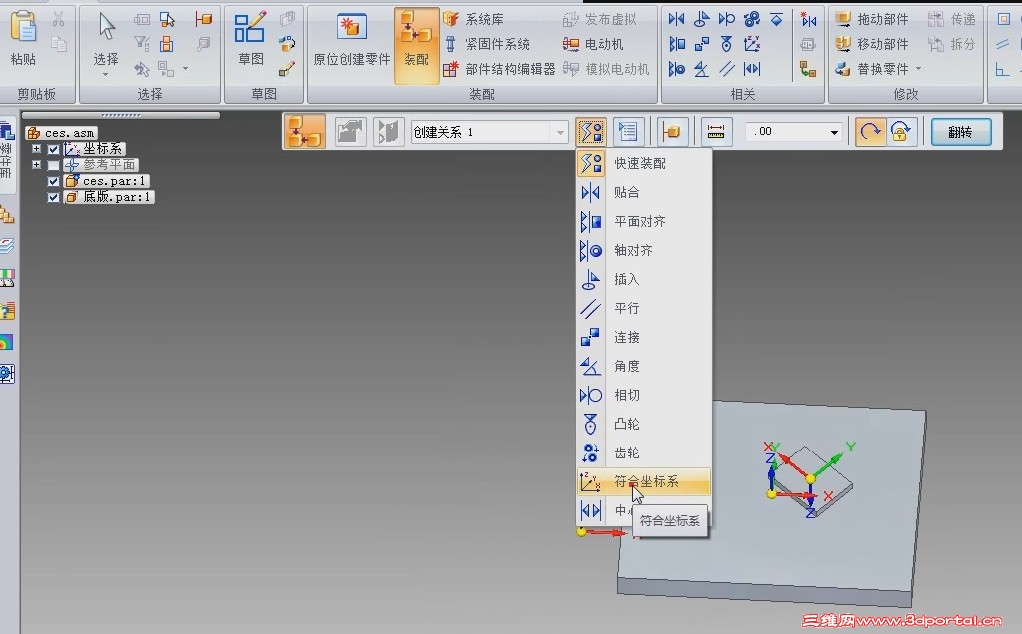This screenshot has height=634, width=1022.
Task: Choose Angle (角度) relationship
Action: (643, 366)
